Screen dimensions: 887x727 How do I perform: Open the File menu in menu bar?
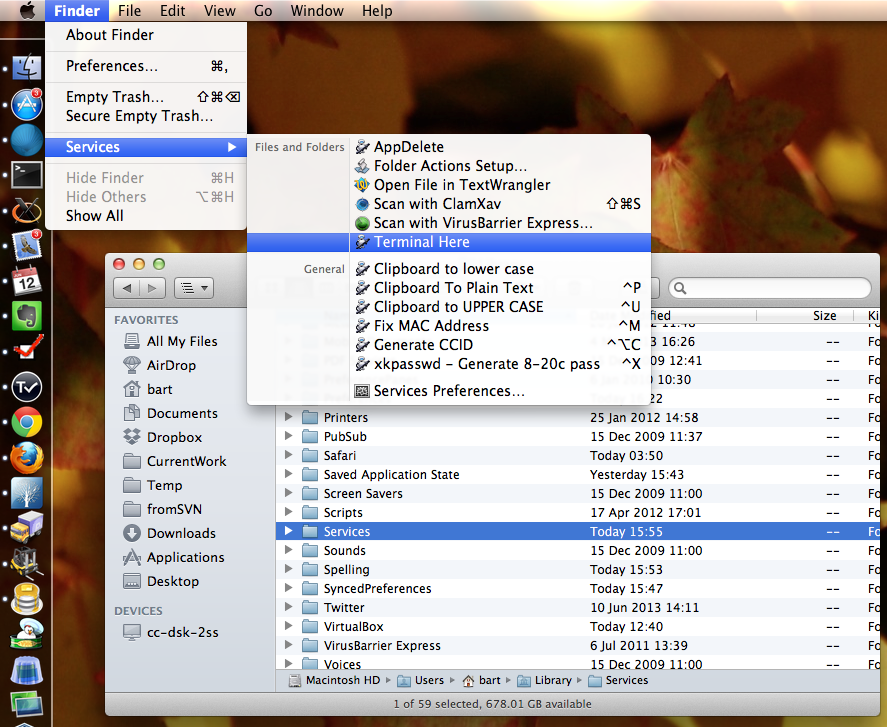click(x=130, y=11)
